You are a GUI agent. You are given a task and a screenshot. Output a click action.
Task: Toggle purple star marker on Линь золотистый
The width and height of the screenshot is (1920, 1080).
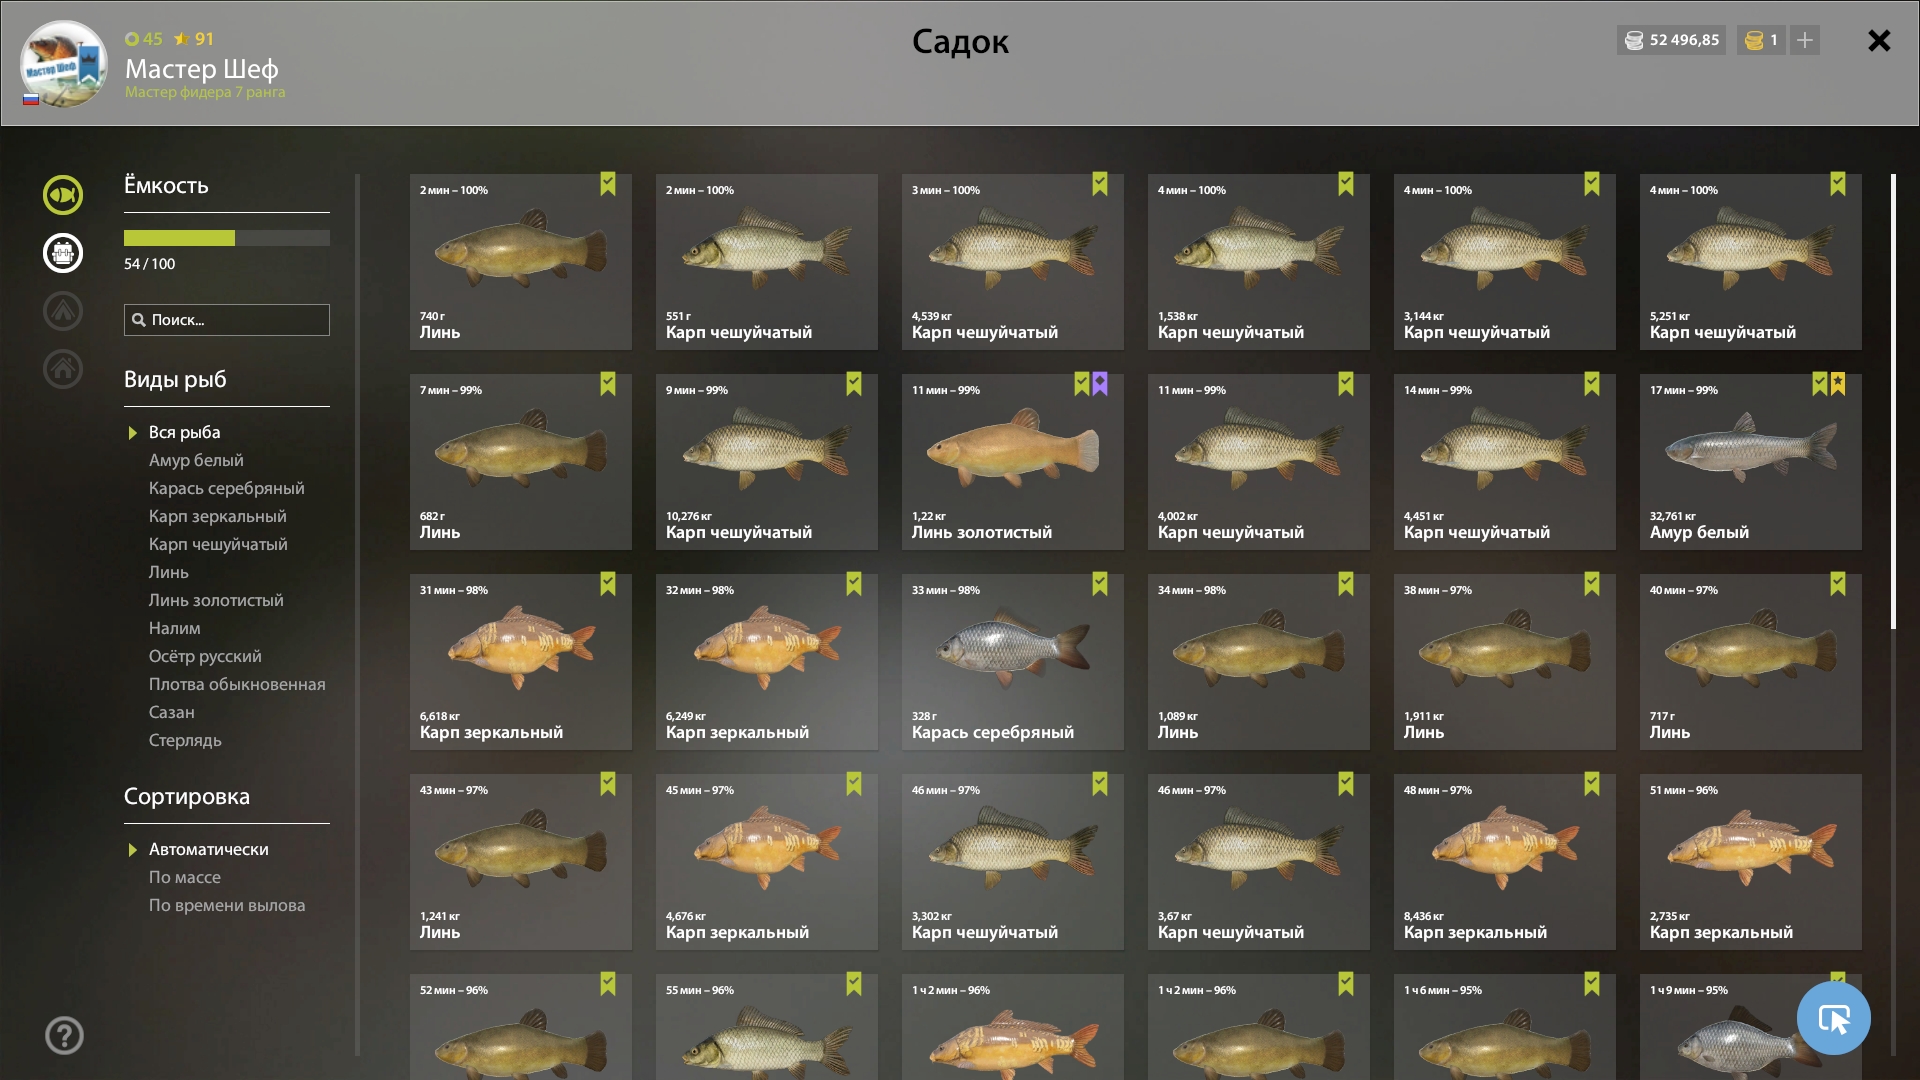pos(1100,384)
